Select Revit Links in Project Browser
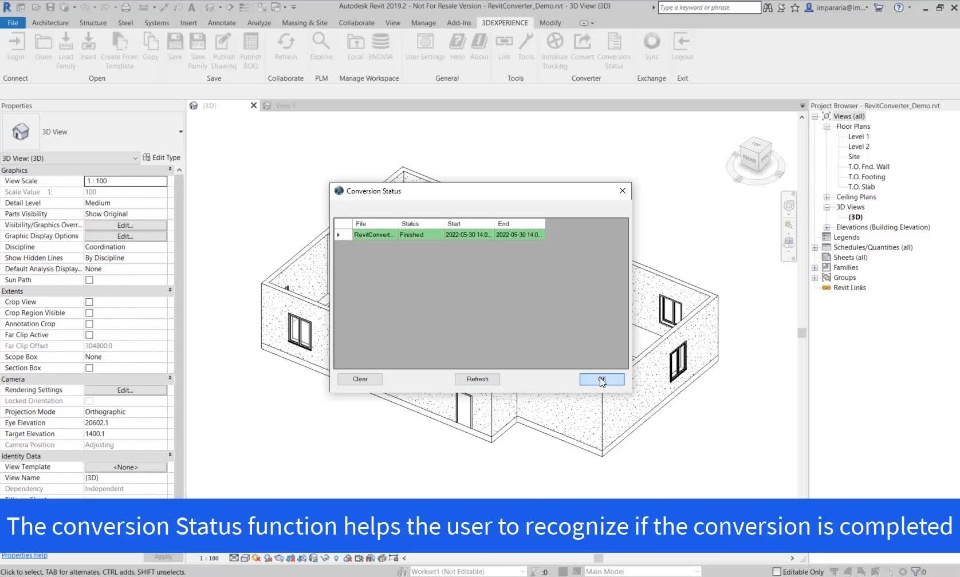960x577 pixels. tap(849, 288)
